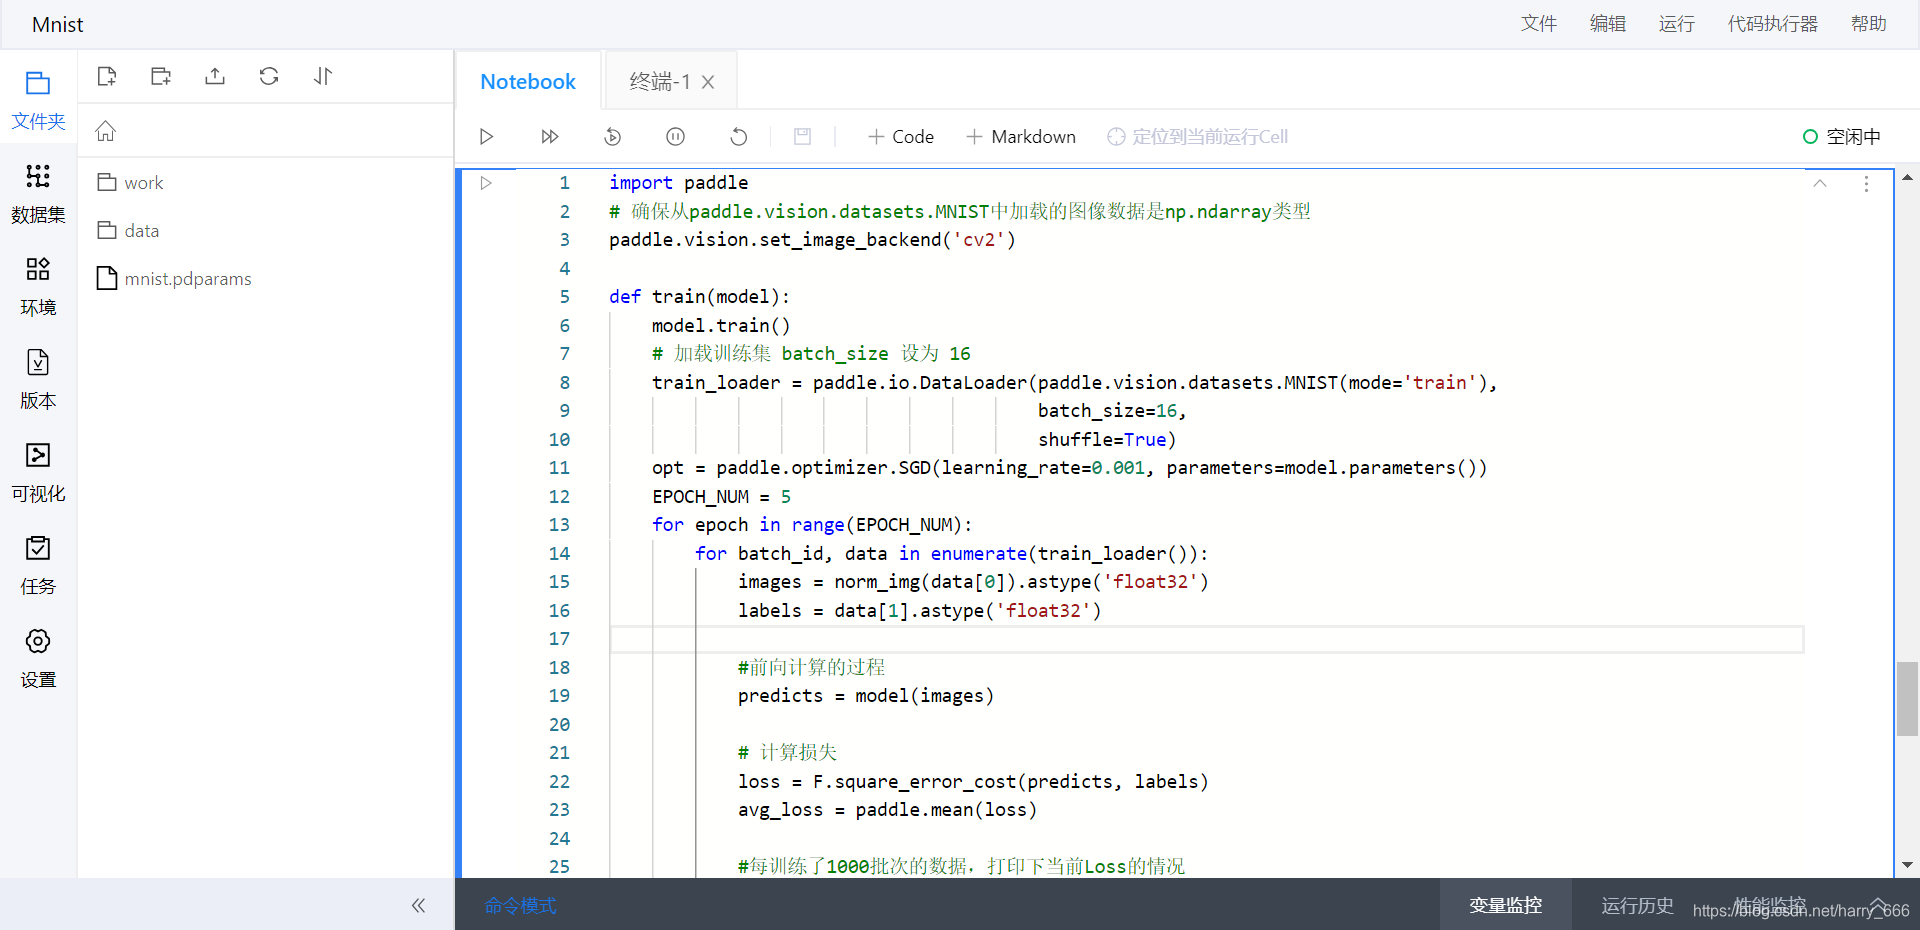Open the 文件夹 folder panel

(x=38, y=101)
